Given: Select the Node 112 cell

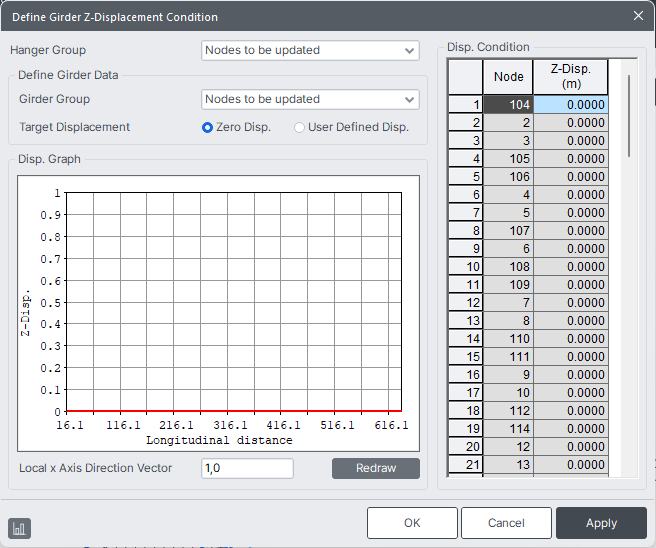Looking at the screenshot, I should click(x=508, y=410).
